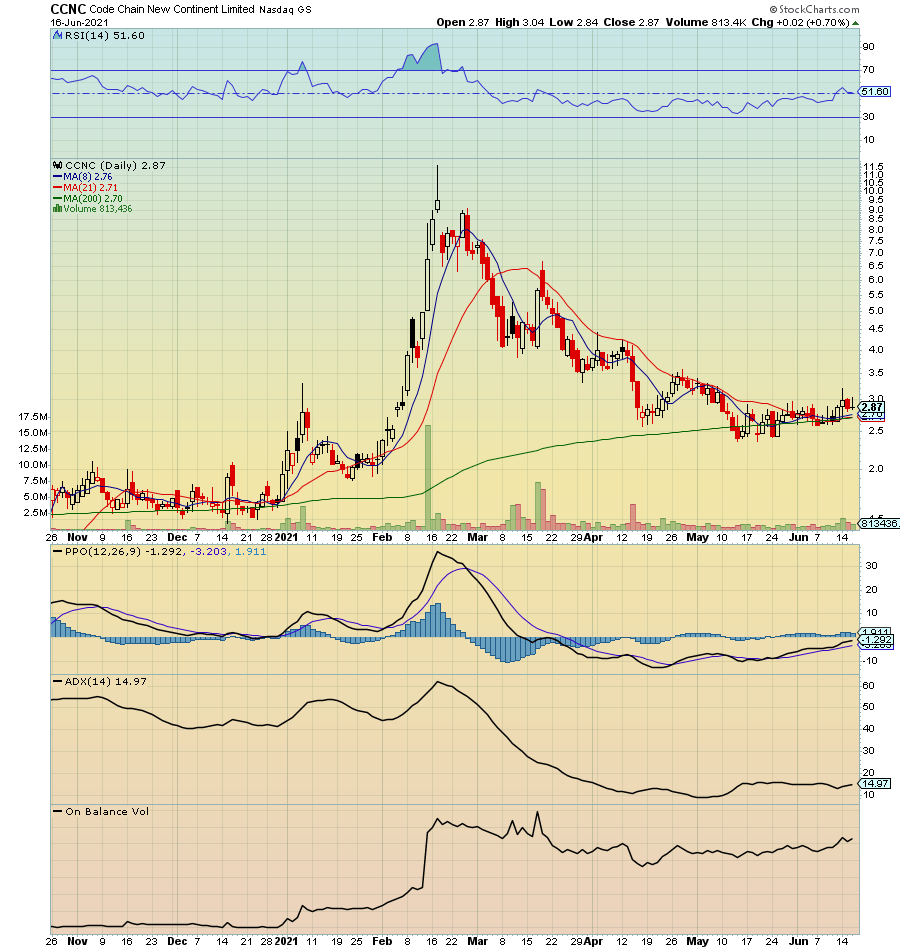Click the Volume 813,436 legend entry
Image resolution: width=900 pixels, height=950 pixels.
coord(98,208)
